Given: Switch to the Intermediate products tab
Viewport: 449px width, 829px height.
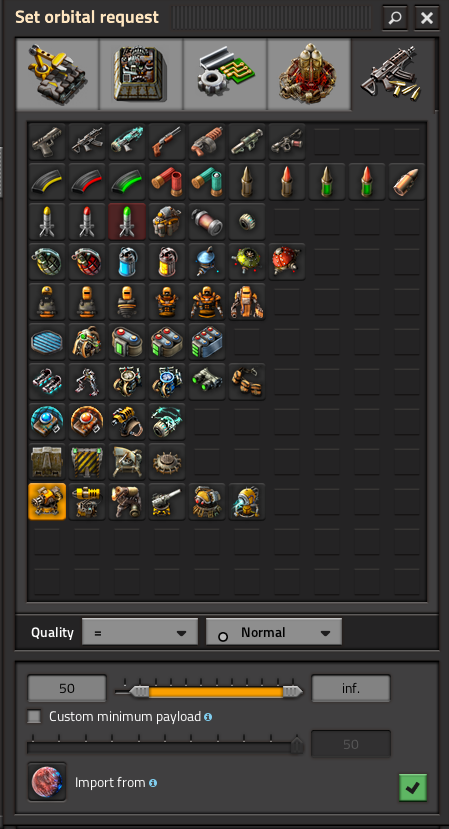Looking at the screenshot, I should tap(225, 74).
